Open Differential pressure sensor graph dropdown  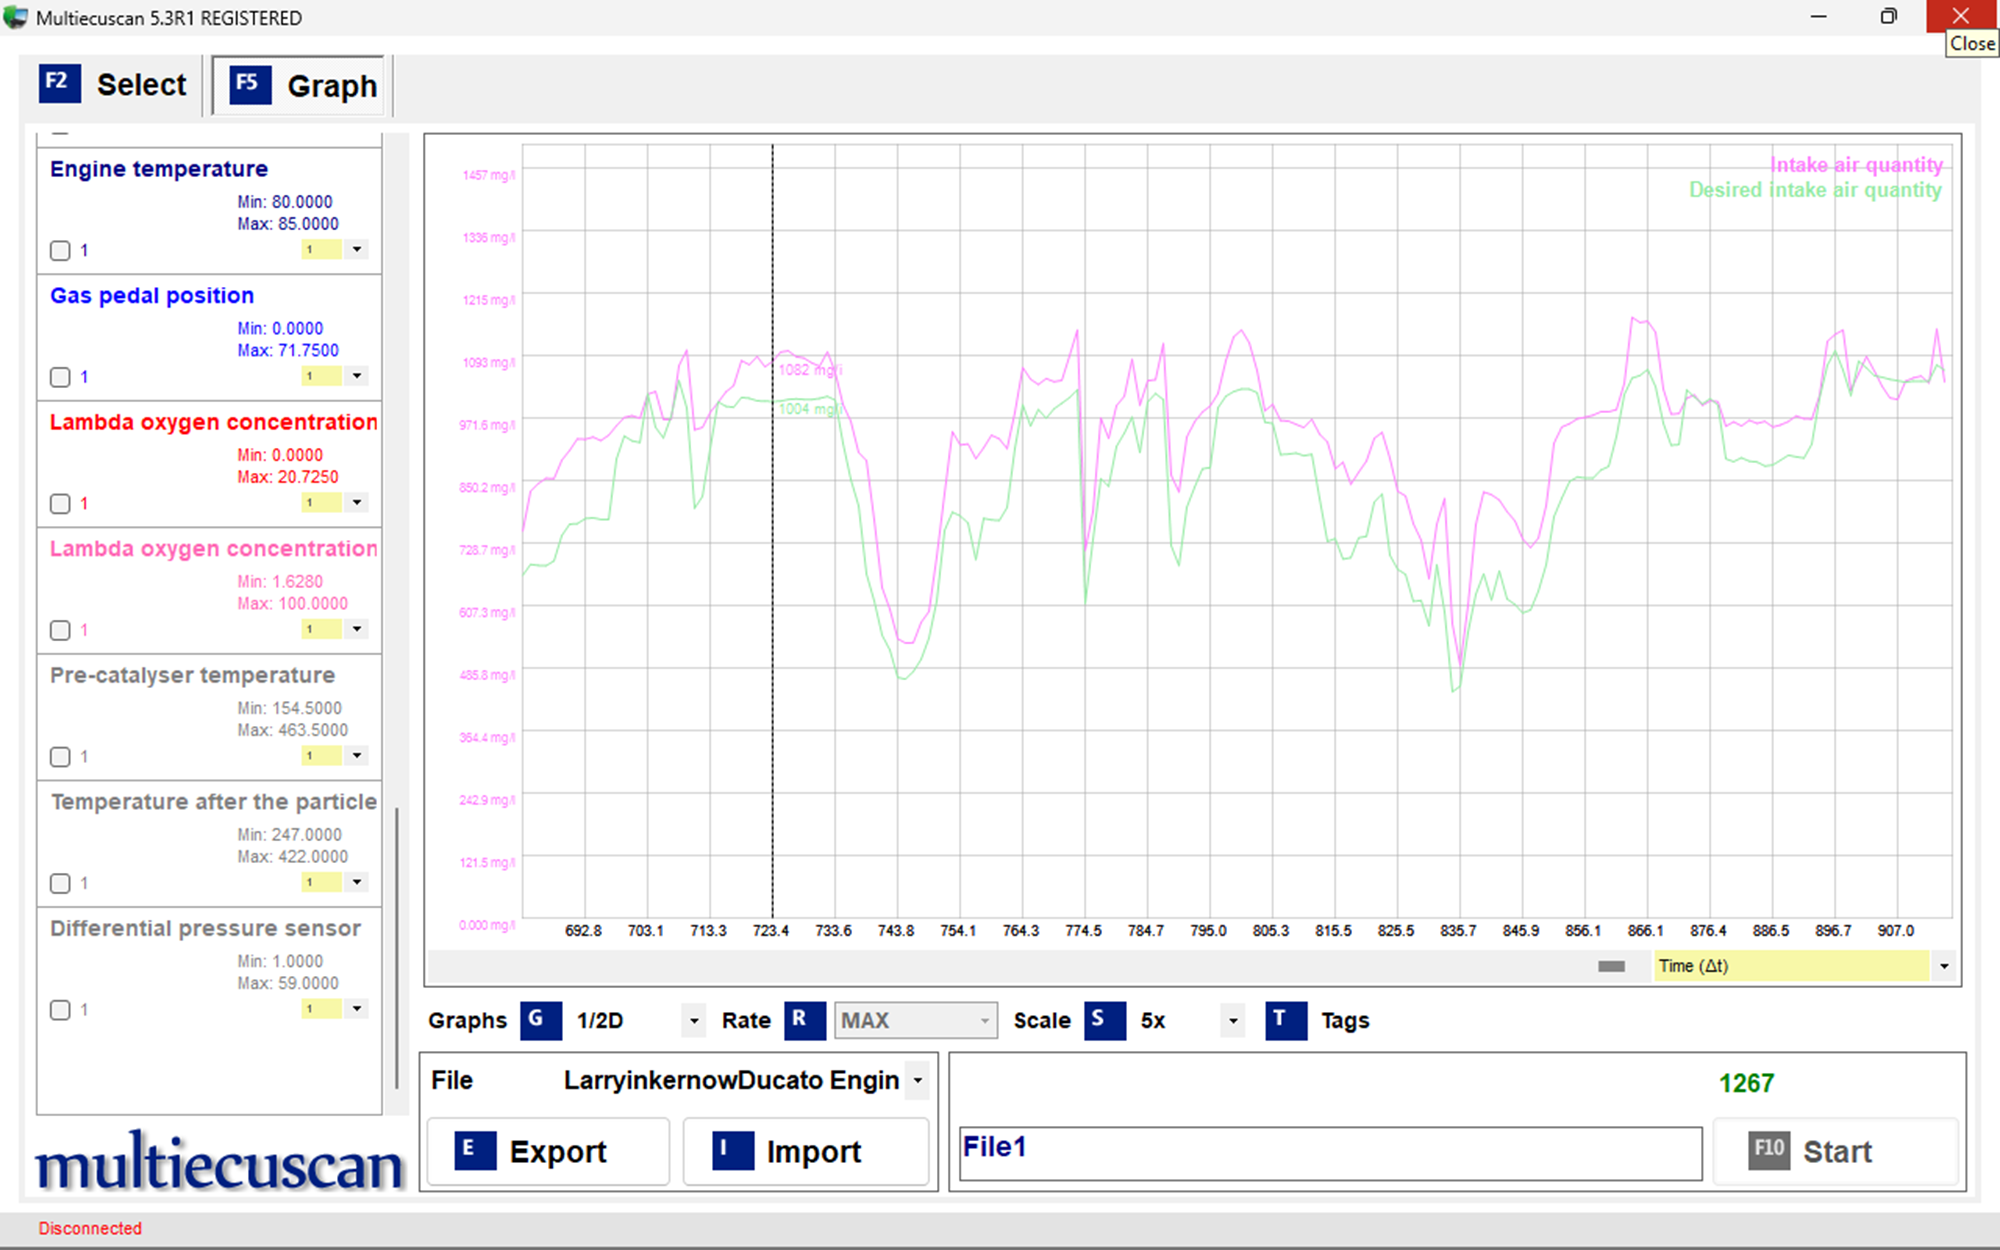click(x=356, y=1008)
